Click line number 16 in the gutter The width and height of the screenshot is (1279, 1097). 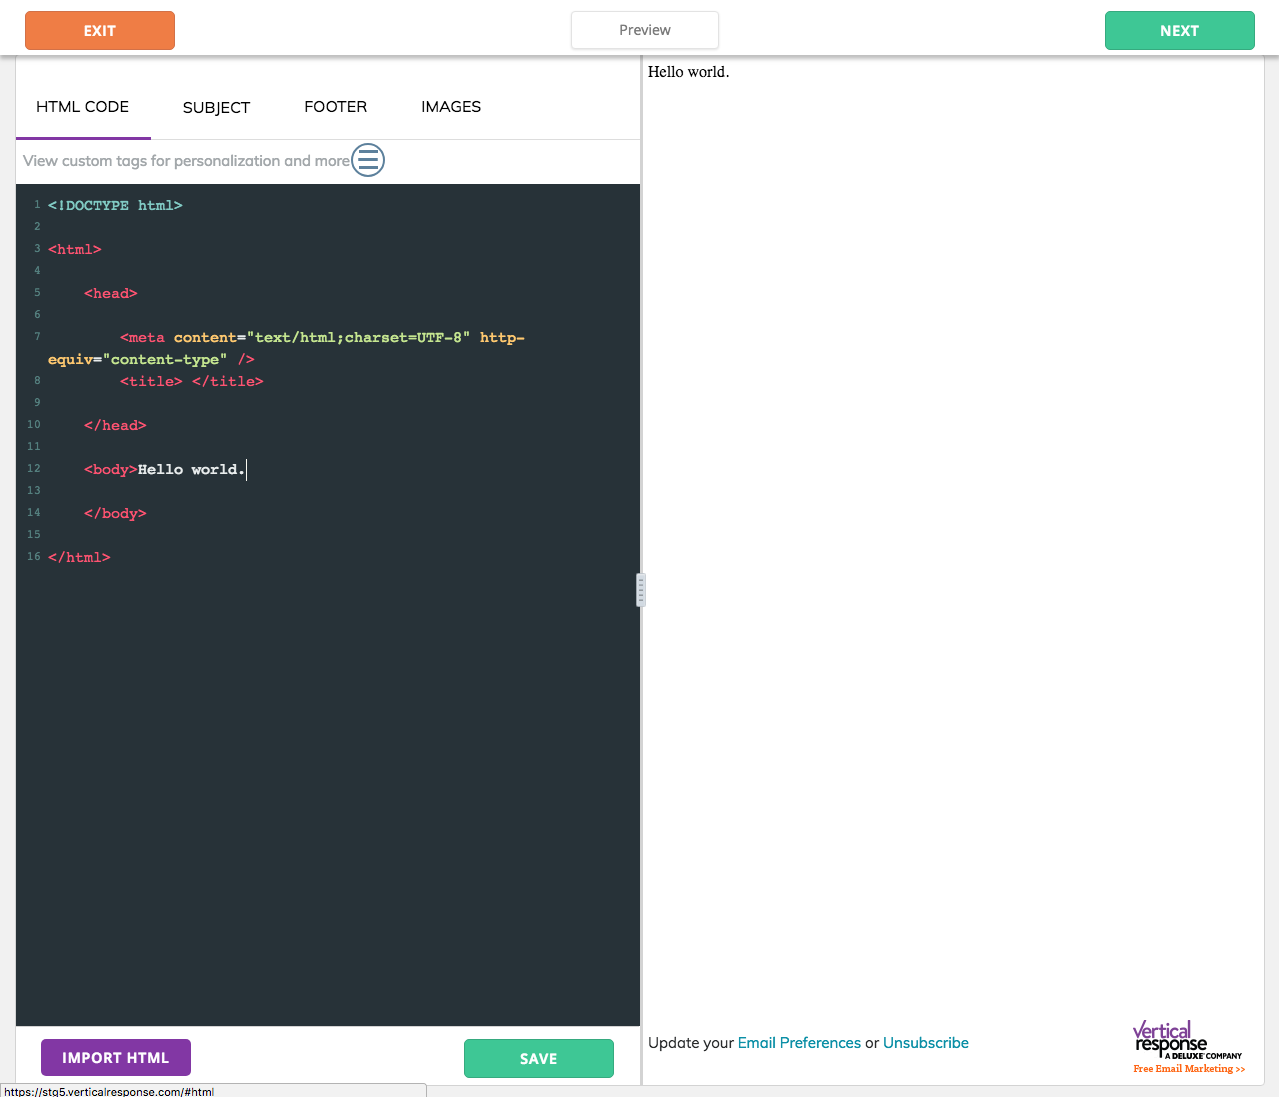pos(34,556)
